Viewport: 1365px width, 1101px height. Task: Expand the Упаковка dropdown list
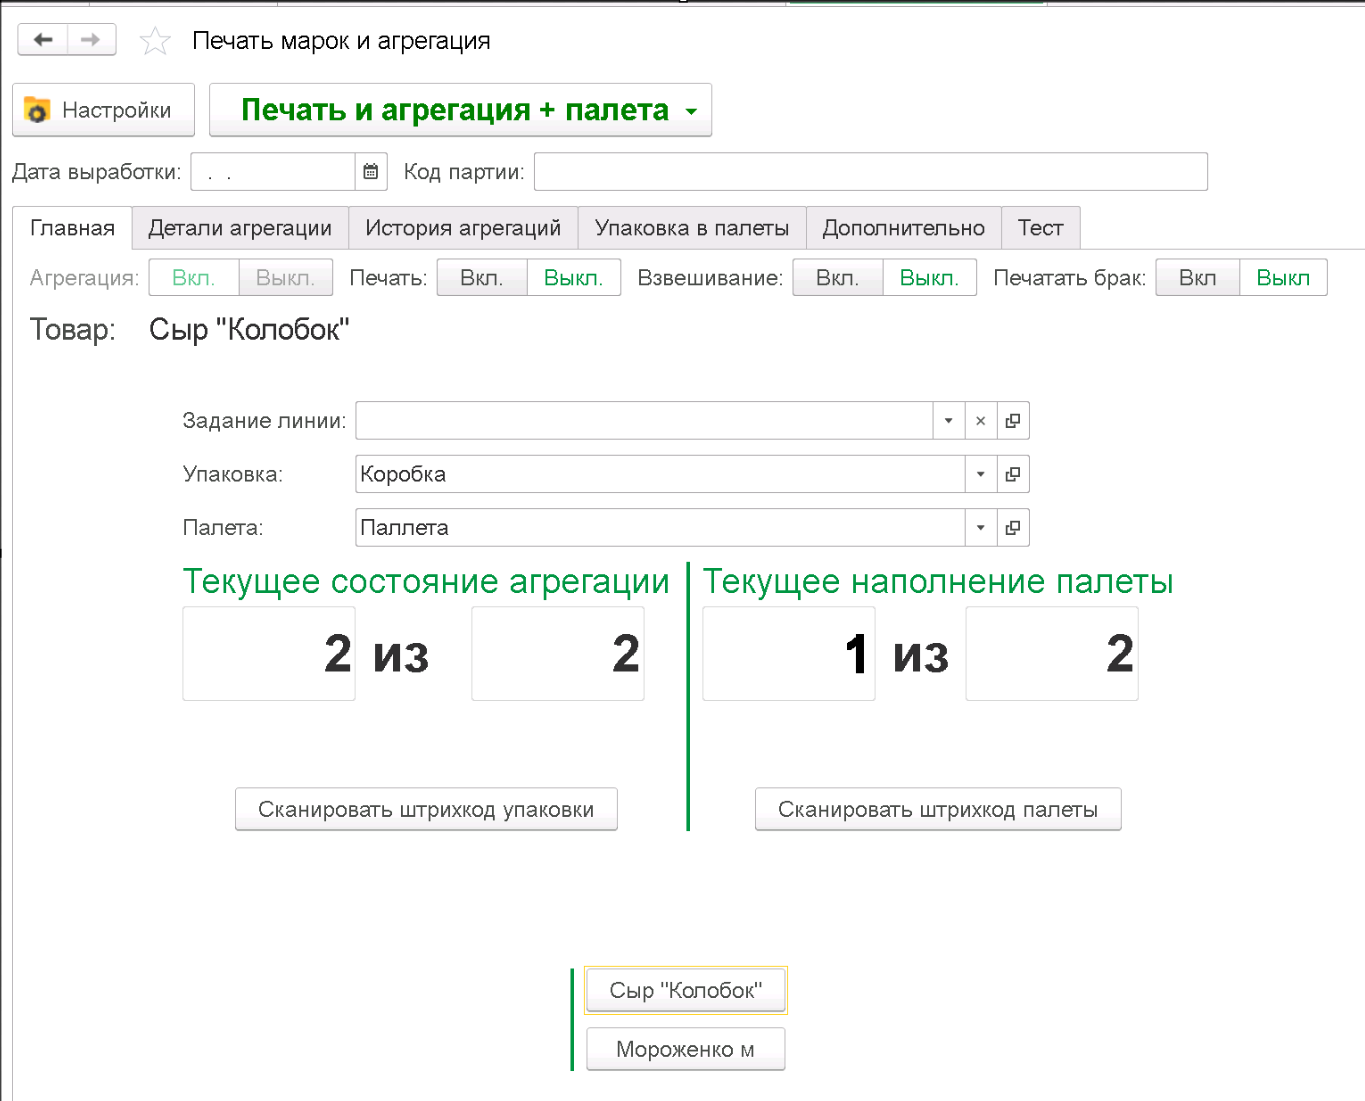tap(980, 474)
